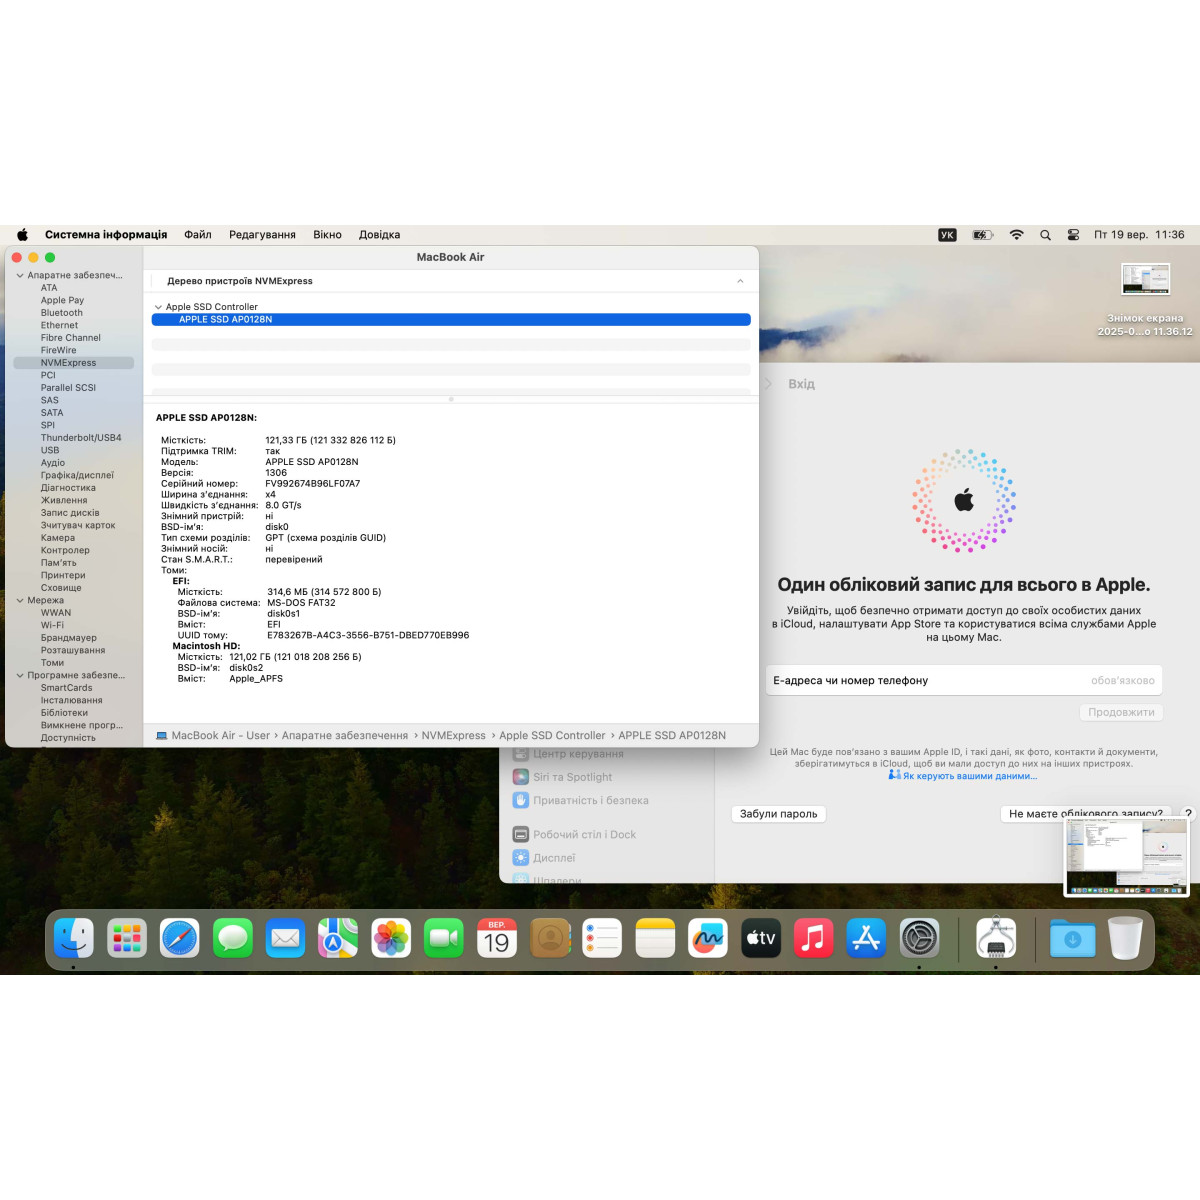The height and width of the screenshot is (1200, 1200).
Task: Open Calendar showing 19 in the Dock
Action: 497,938
